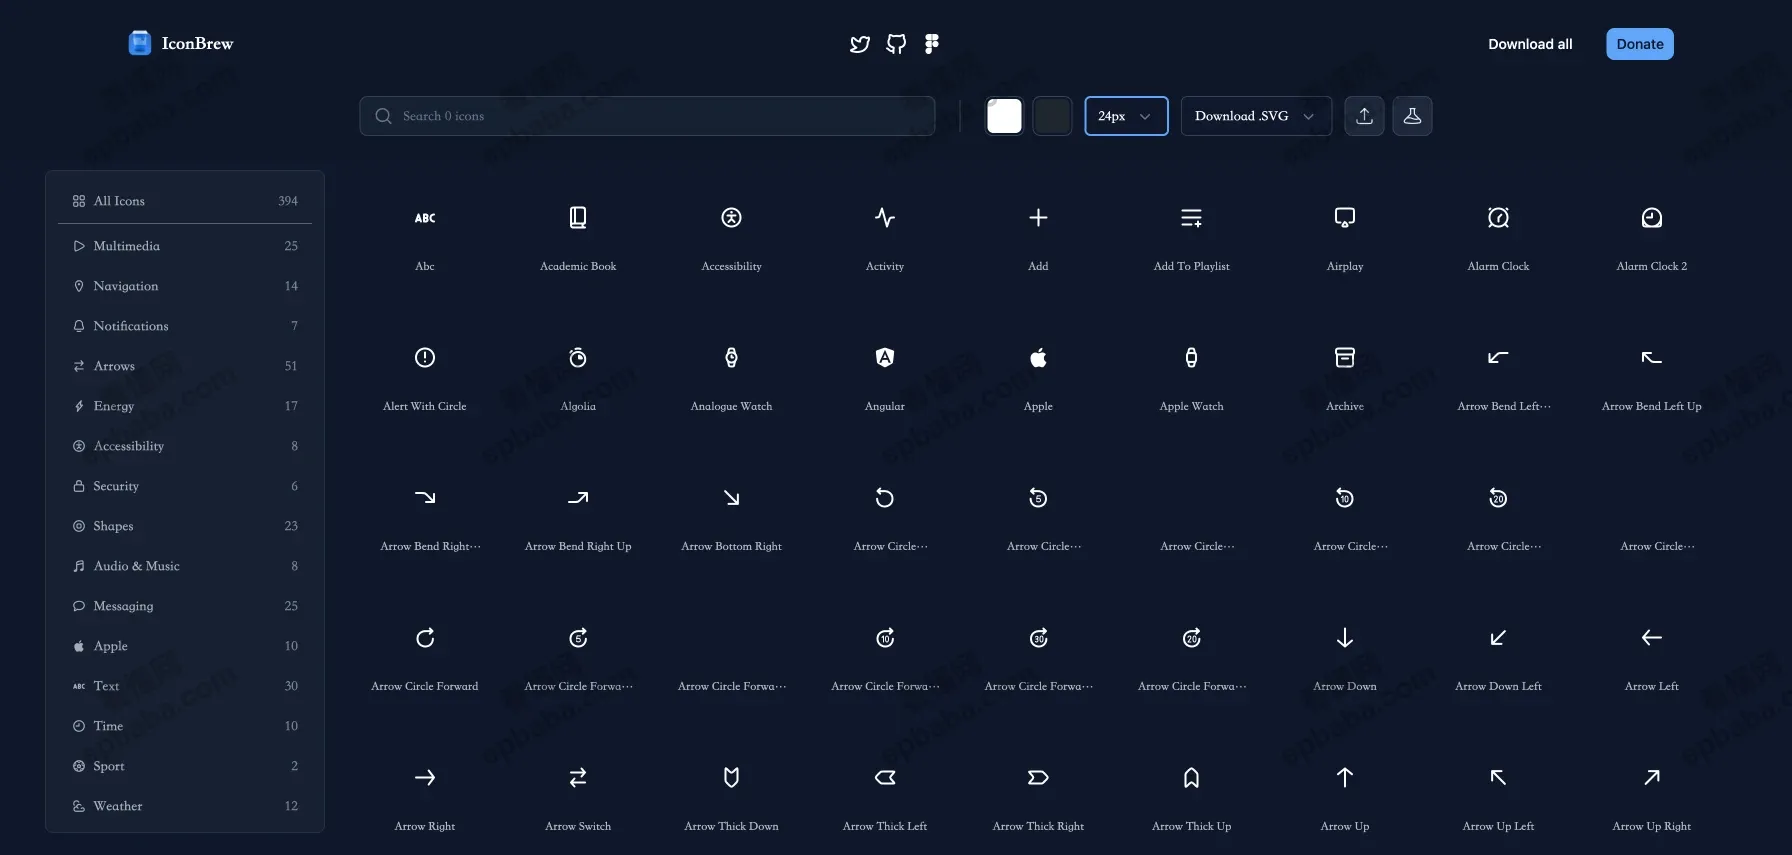Image resolution: width=1792 pixels, height=855 pixels.
Task: Select the Arrow Thick Left icon
Action: click(885, 778)
